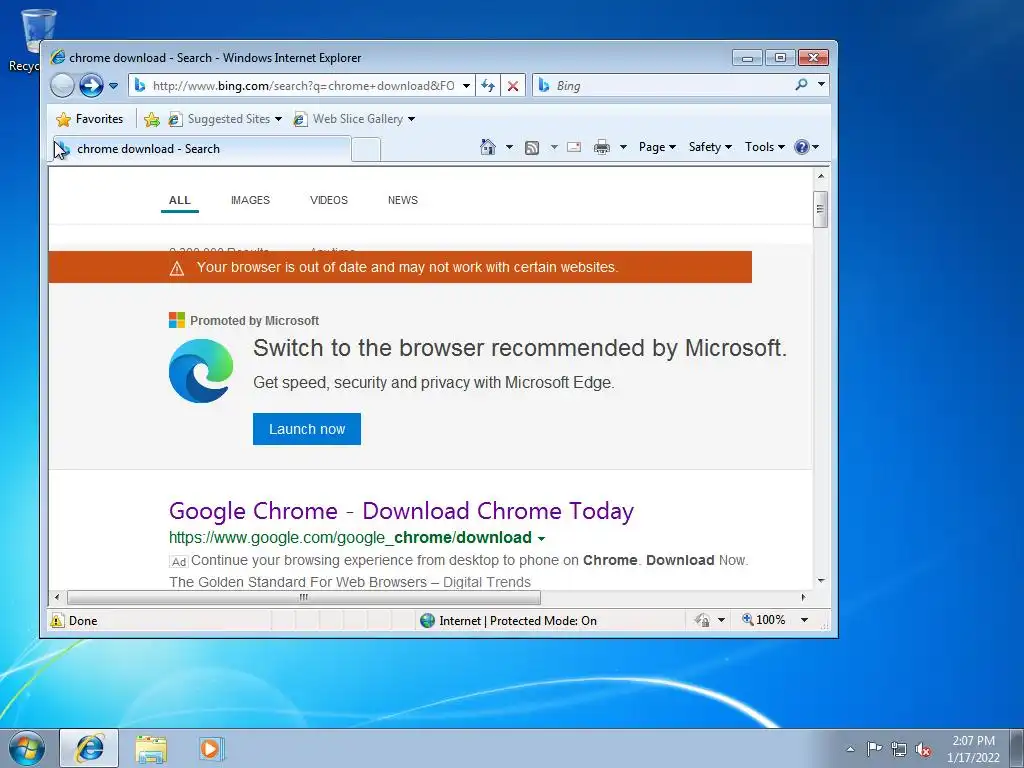Click the Launch now button
This screenshot has width=1024, height=768.
(x=307, y=429)
